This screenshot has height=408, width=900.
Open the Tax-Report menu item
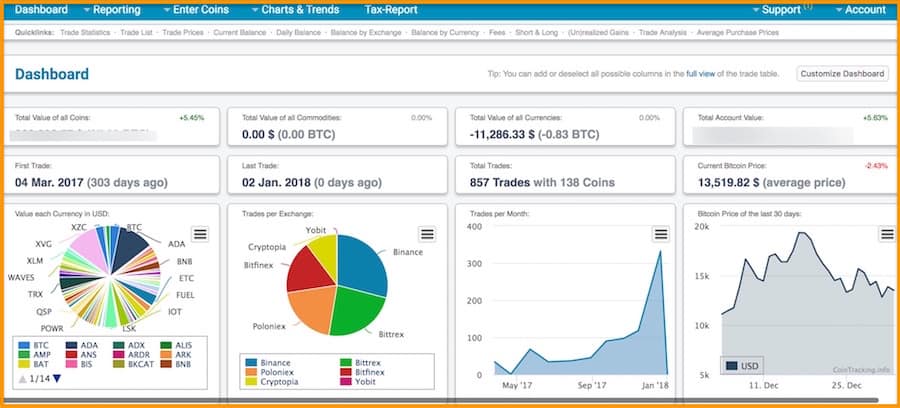[391, 10]
